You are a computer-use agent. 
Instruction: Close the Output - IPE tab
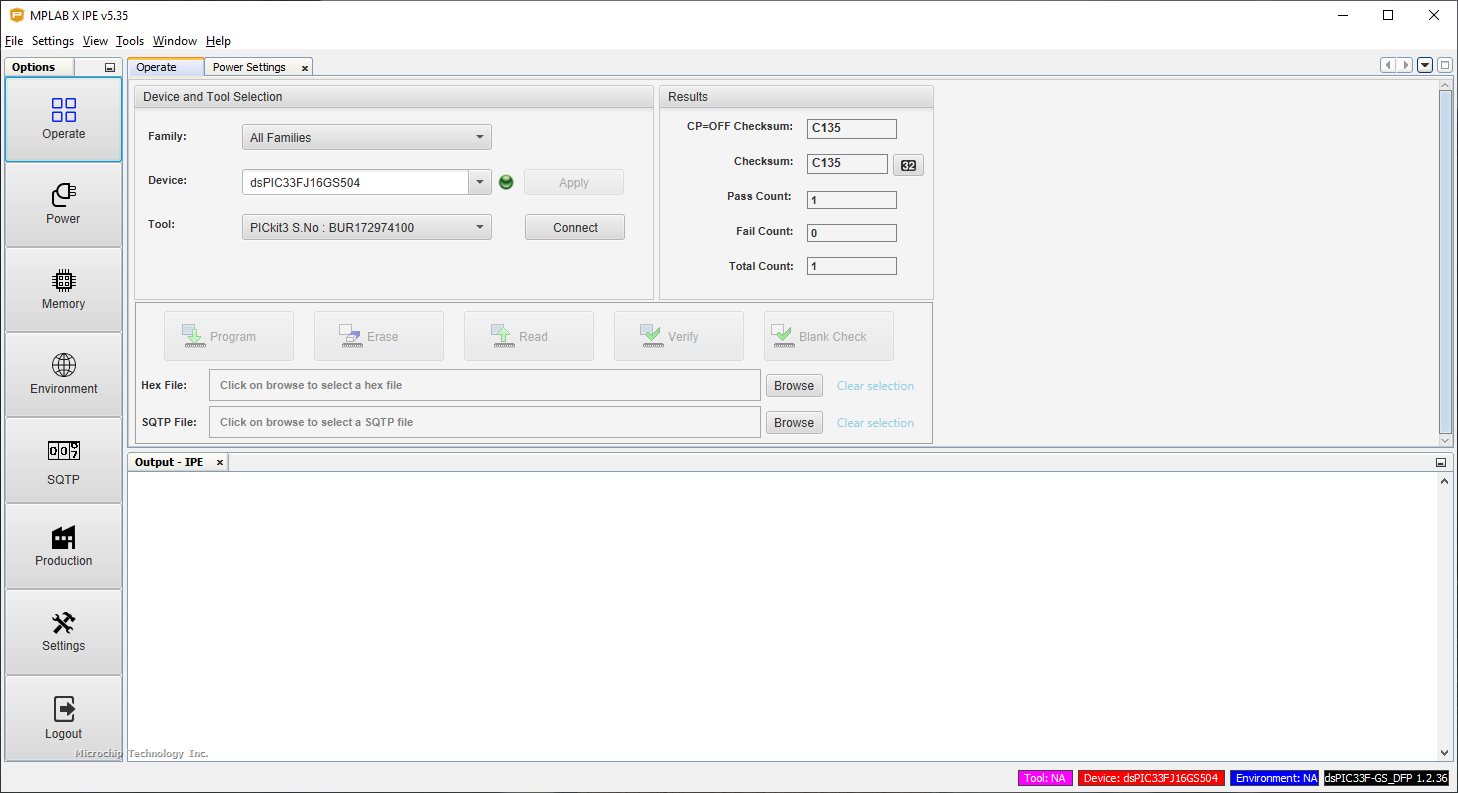click(x=220, y=462)
